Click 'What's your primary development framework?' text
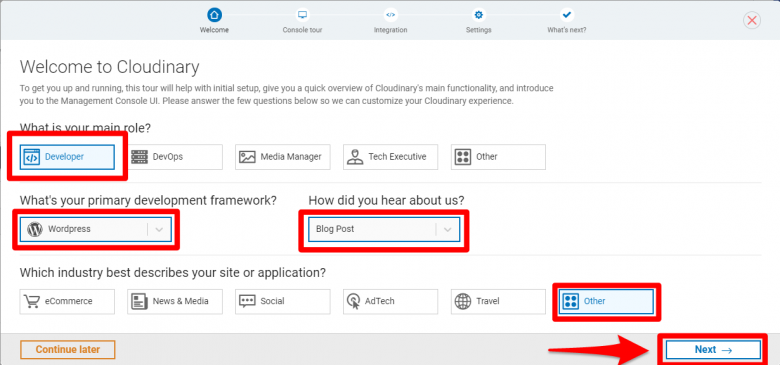Screen dimensions: 780x365 (148, 200)
